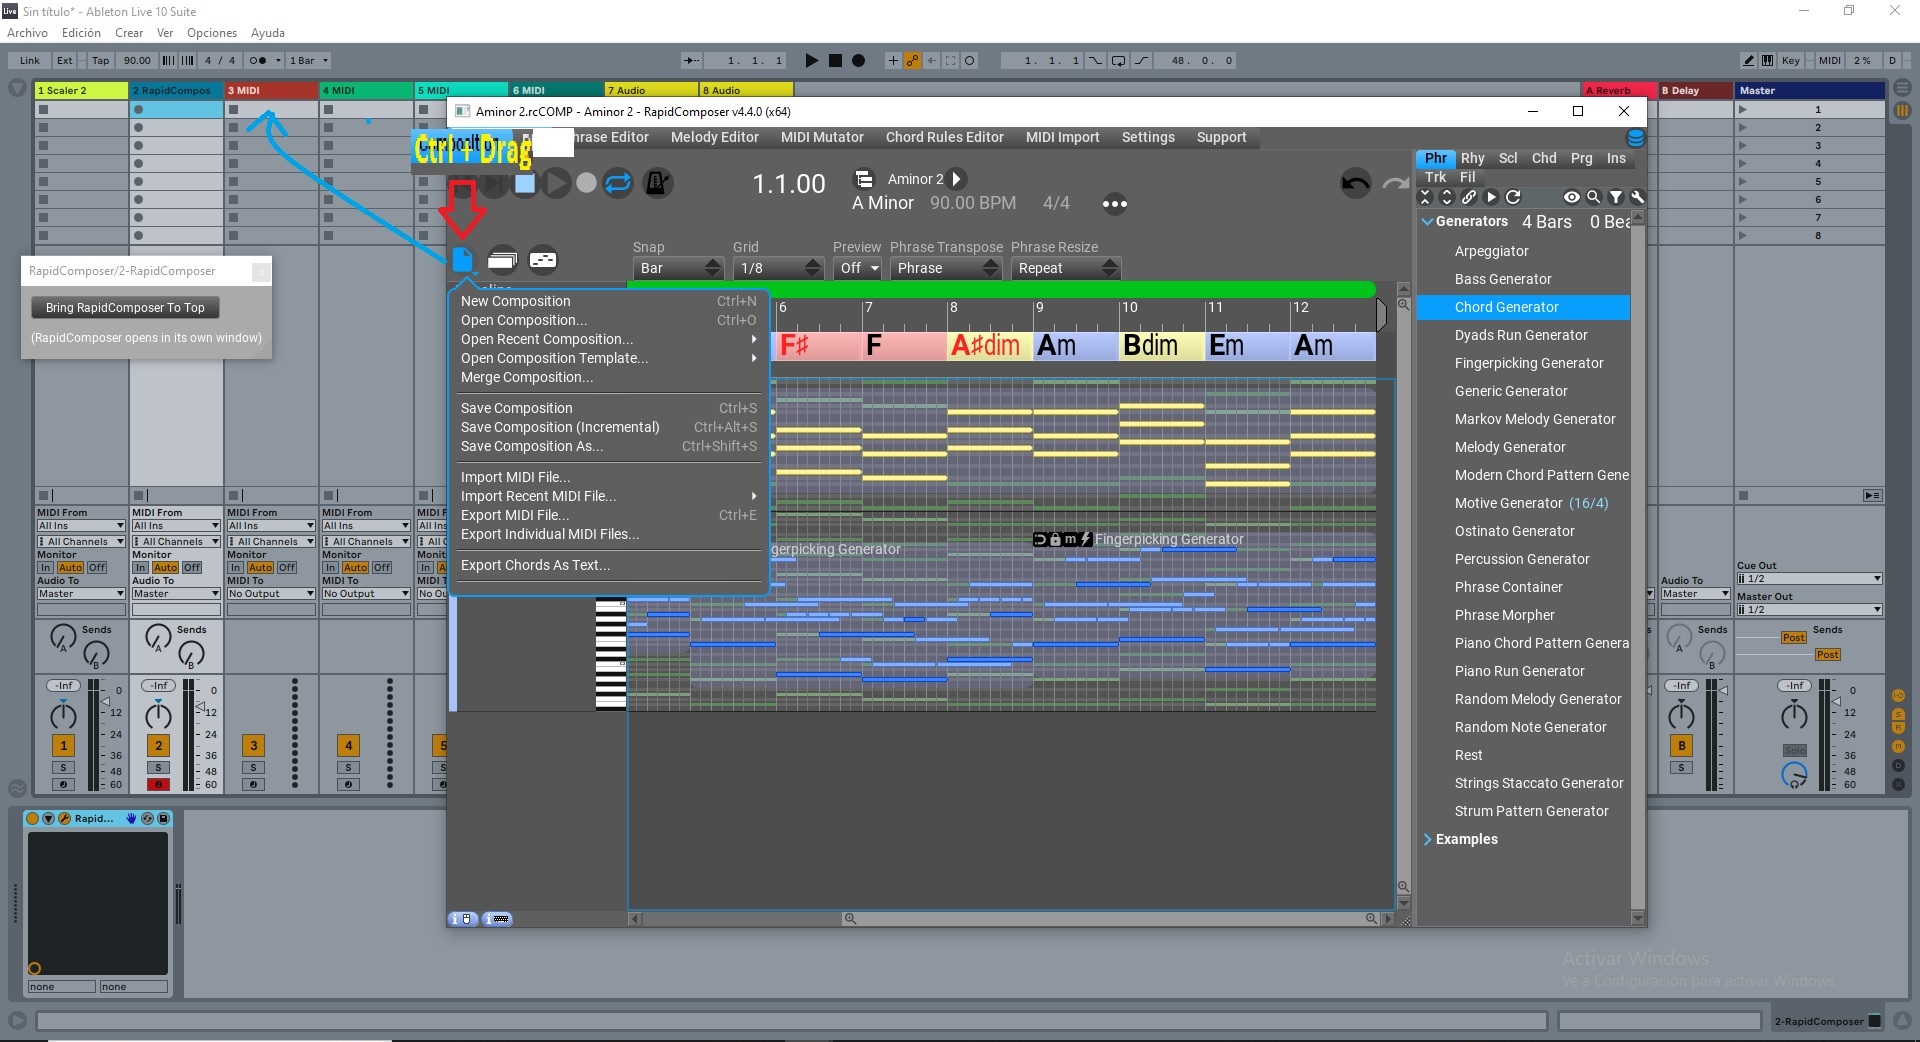Screen dimensions: 1920x1042
Task: Toggle the eye visibility icon in browser
Action: pyautogui.click(x=1571, y=197)
